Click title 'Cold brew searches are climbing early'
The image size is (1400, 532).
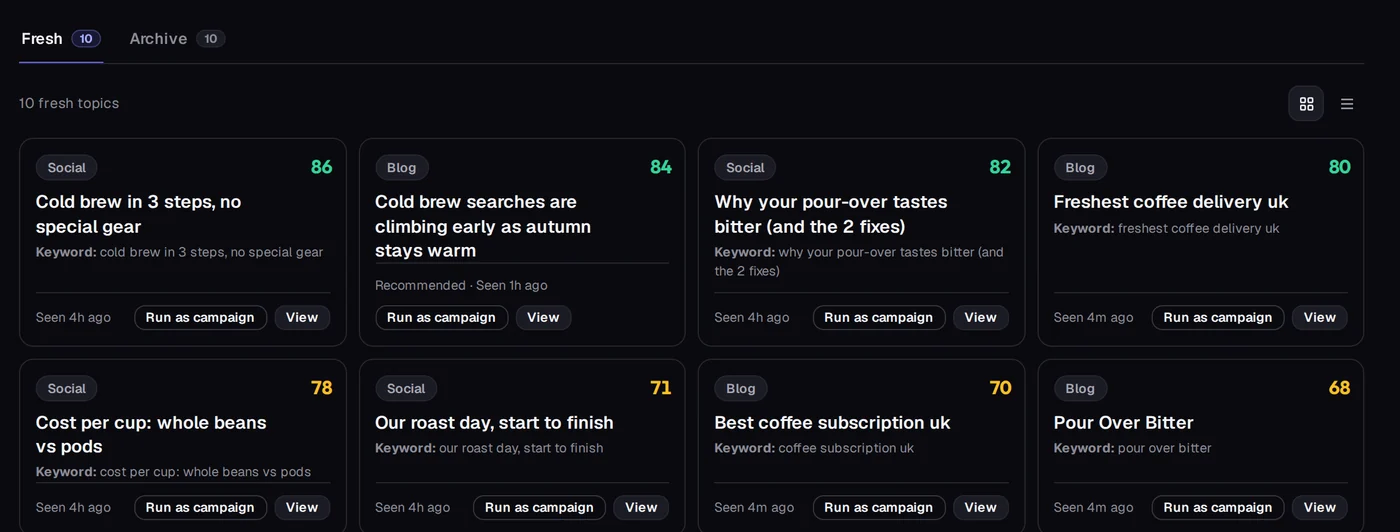pyautogui.click(x=483, y=226)
